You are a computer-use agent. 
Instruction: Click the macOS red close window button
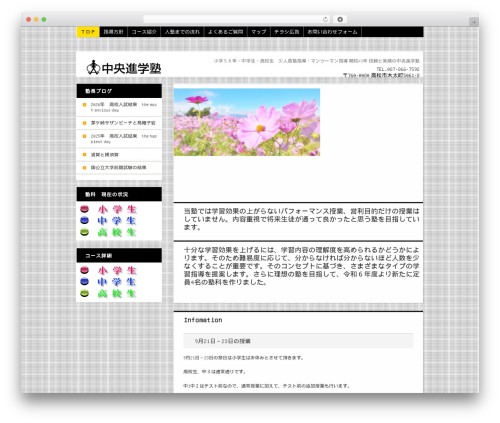[29, 20]
